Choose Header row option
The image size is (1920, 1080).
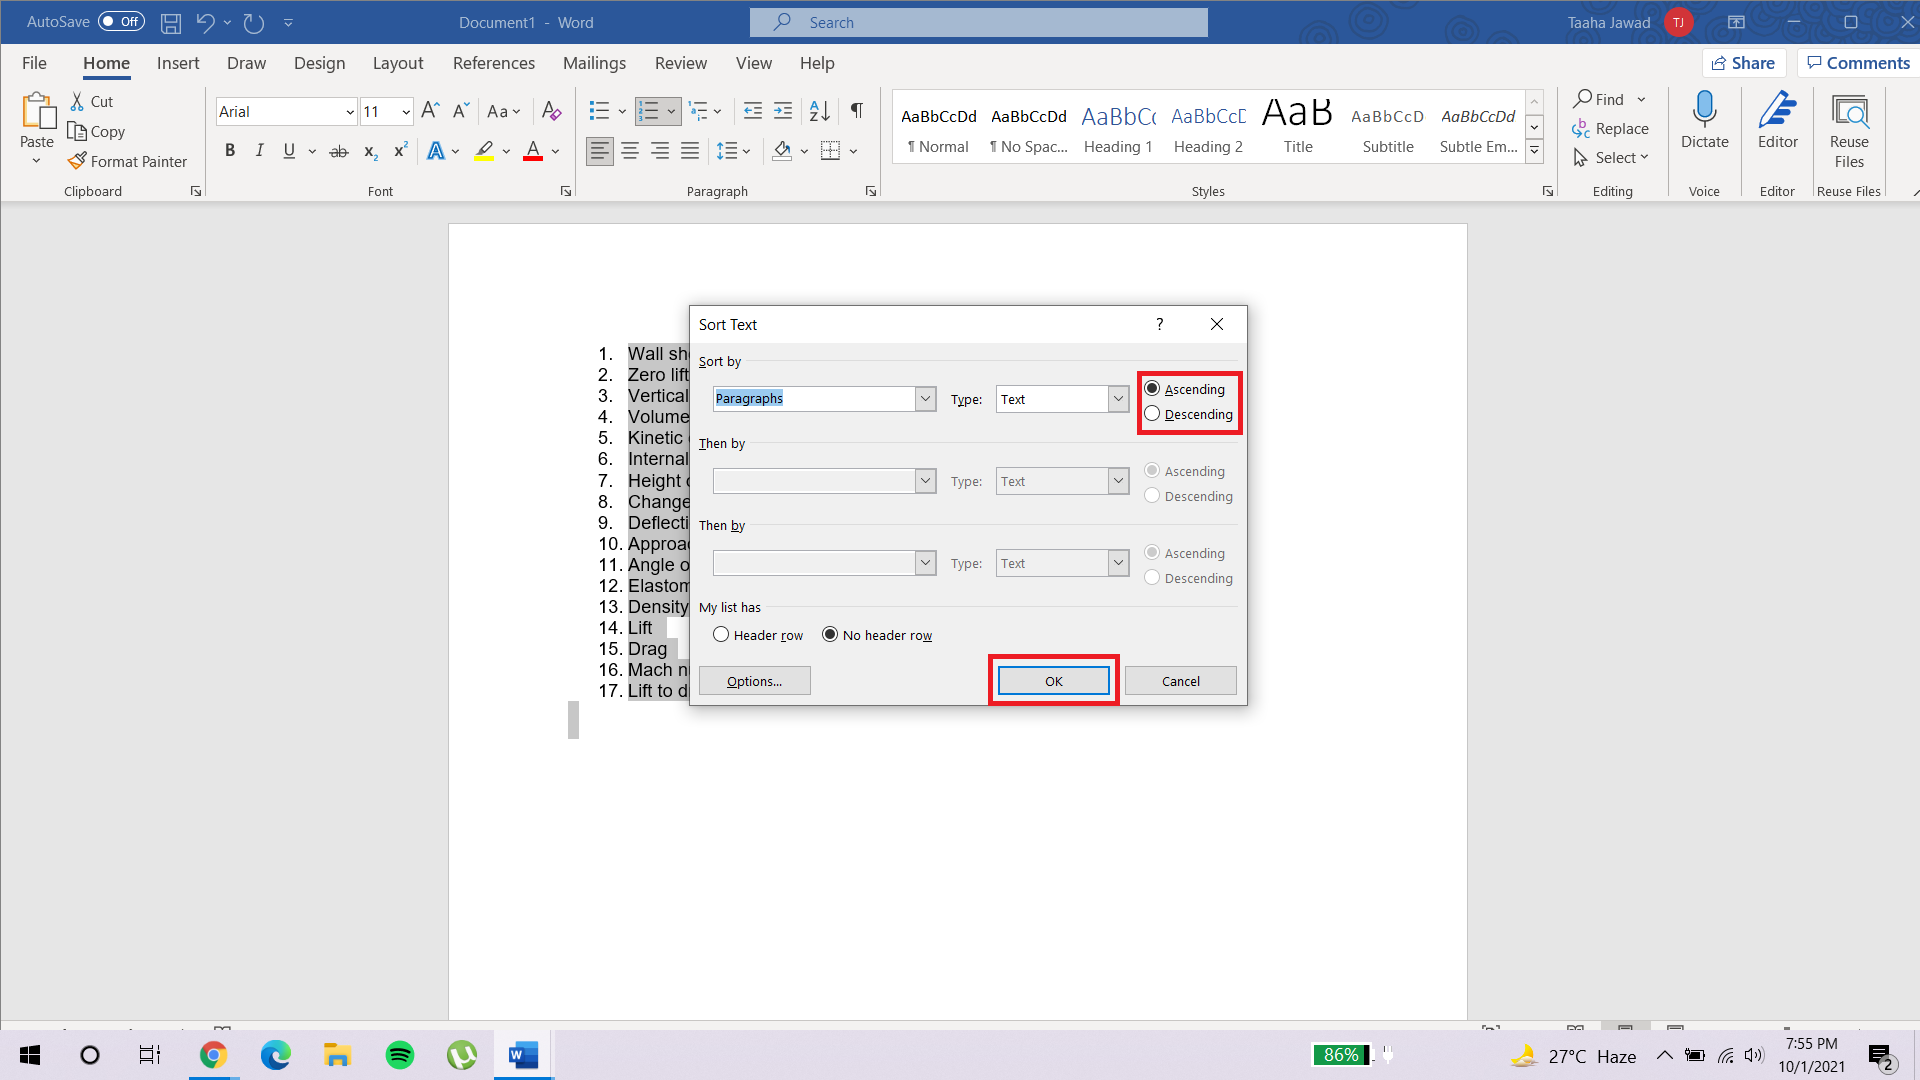tap(758, 635)
